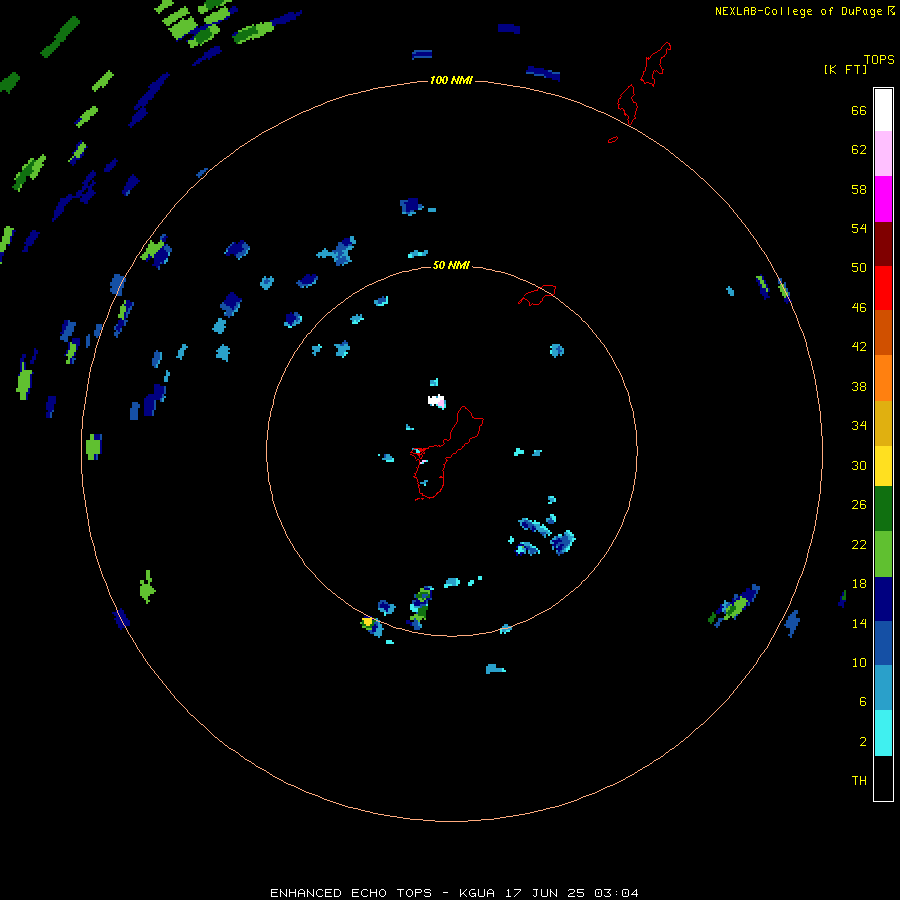Click the dark green legend swatch
Image resolution: width=900 pixels, height=900 pixels.
pyautogui.click(x=883, y=509)
